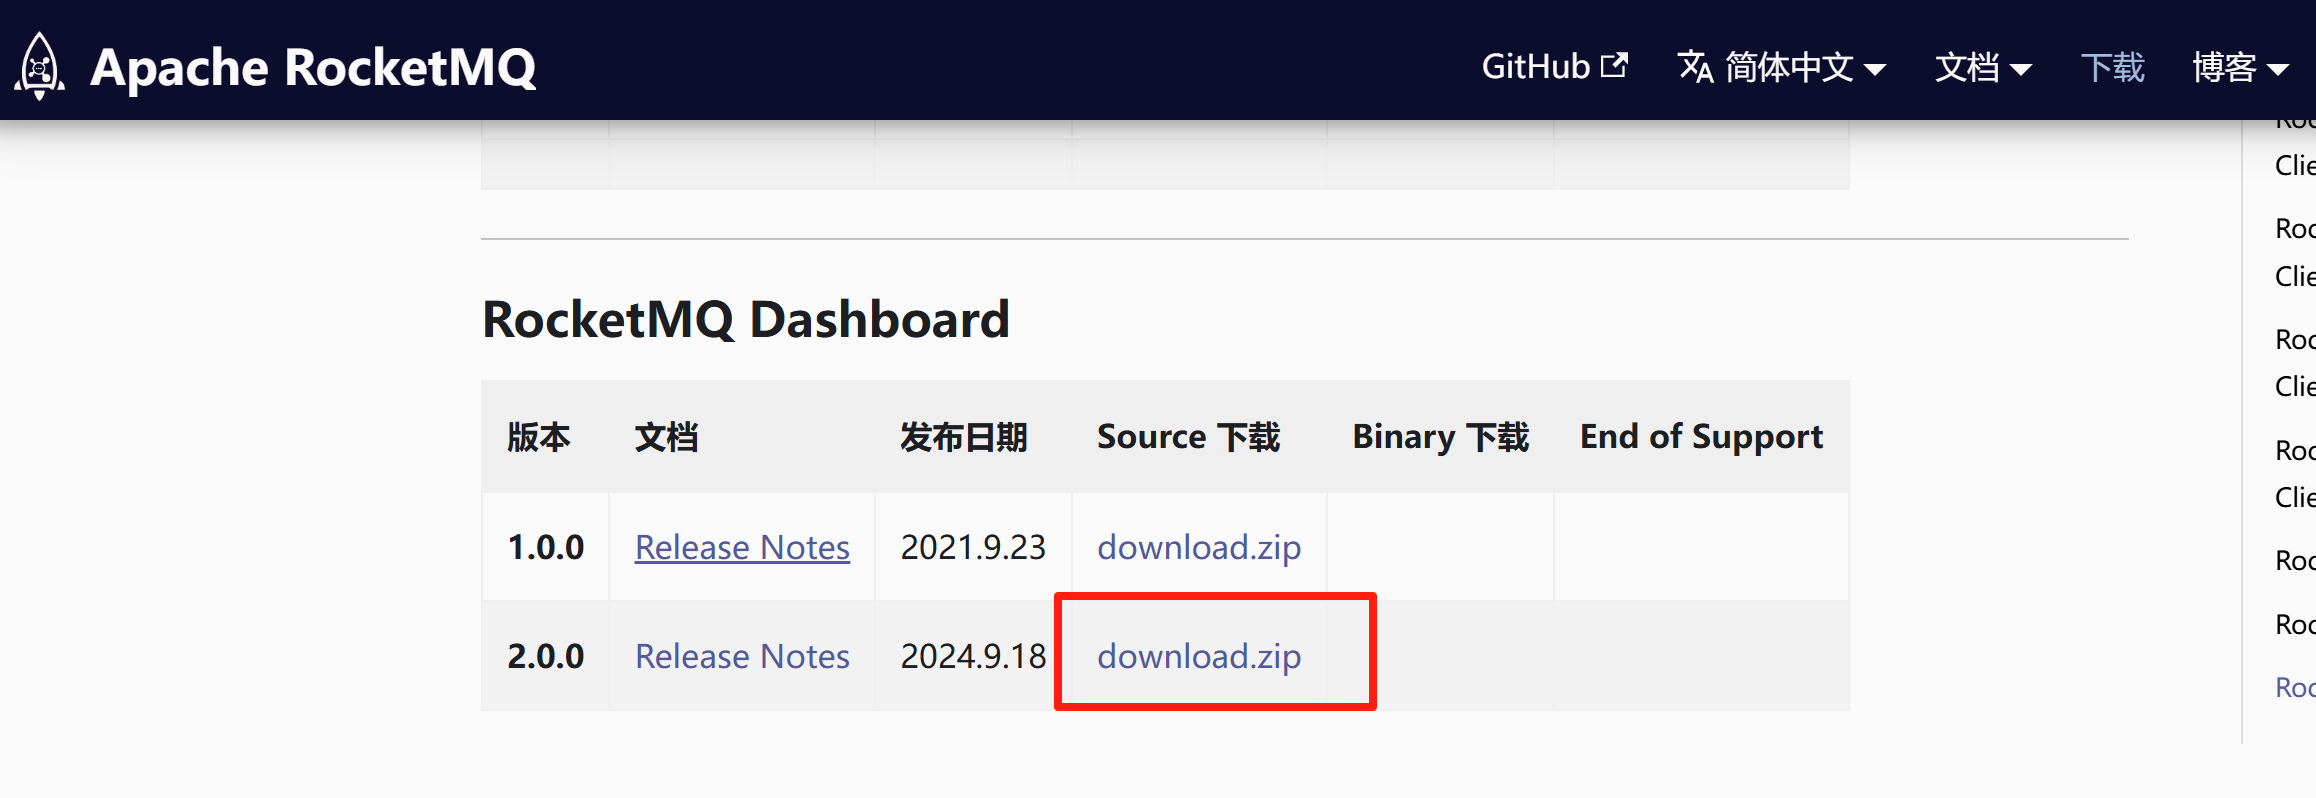
Task: Open Release Notes for version 1.0.0
Action: pyautogui.click(x=742, y=547)
